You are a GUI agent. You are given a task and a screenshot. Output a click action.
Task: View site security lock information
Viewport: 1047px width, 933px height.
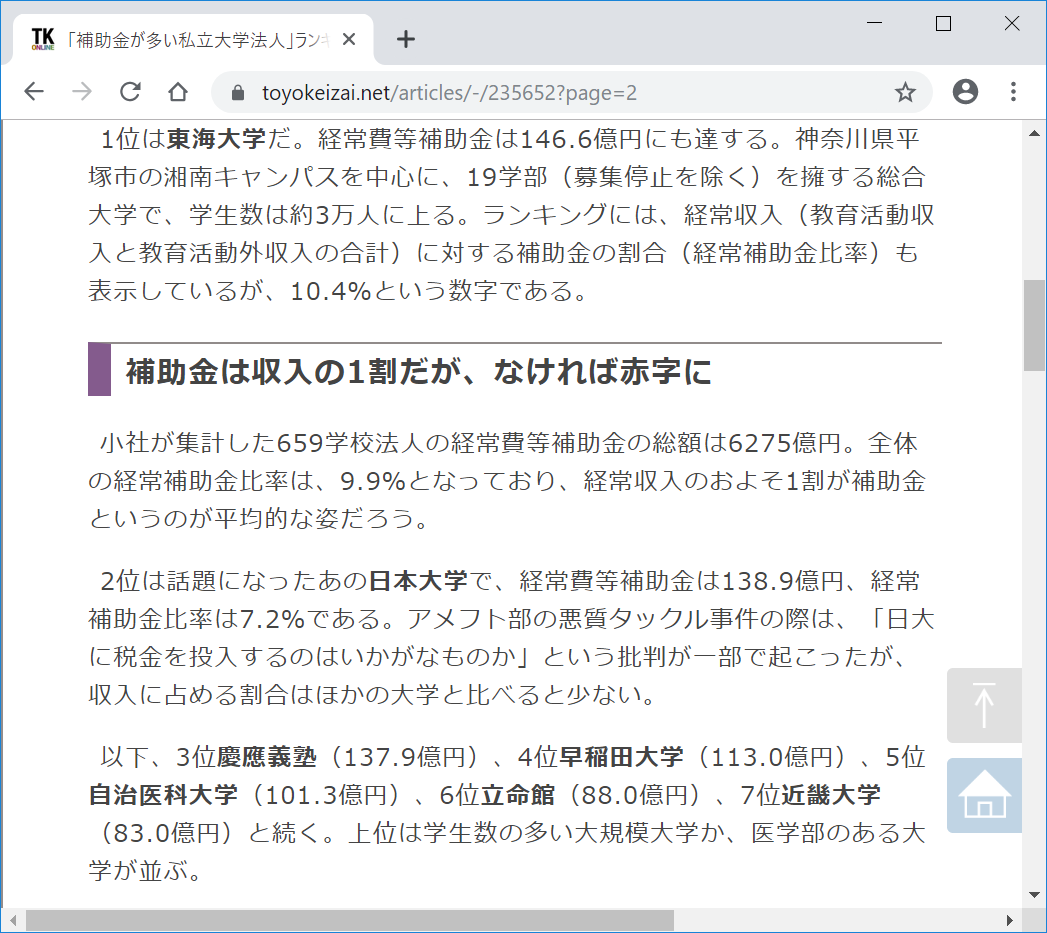tap(238, 93)
